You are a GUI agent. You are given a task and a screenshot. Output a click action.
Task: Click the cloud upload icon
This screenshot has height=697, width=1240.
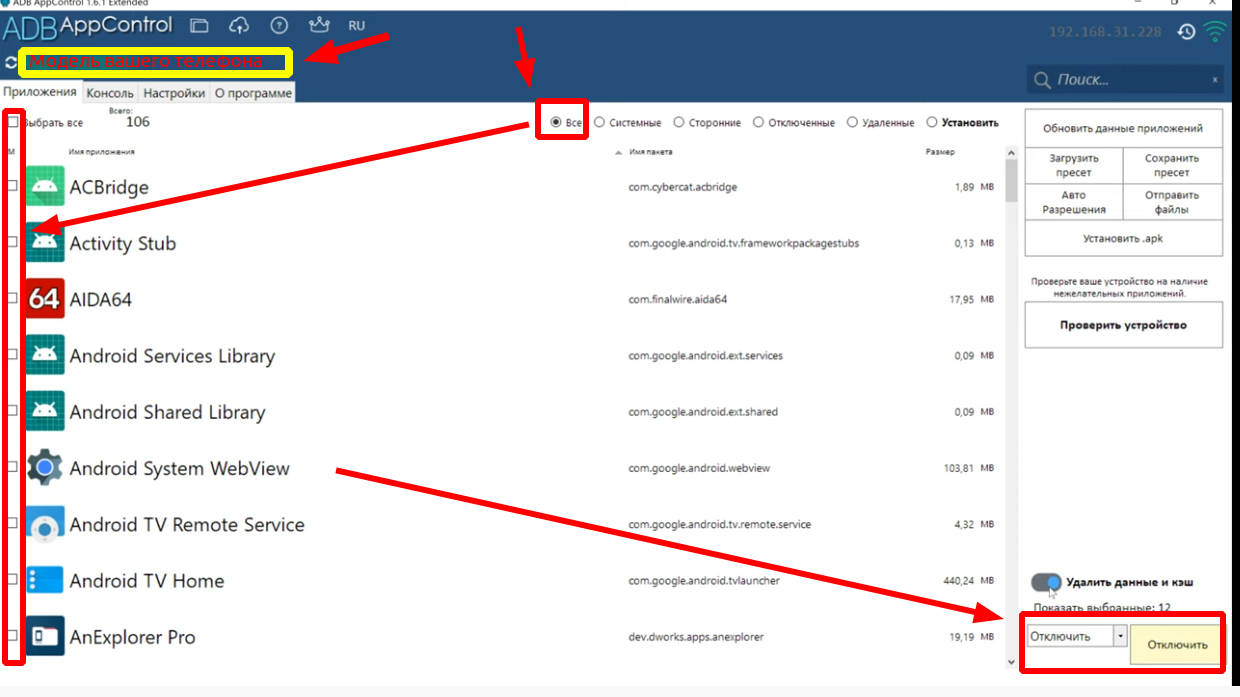(x=239, y=26)
